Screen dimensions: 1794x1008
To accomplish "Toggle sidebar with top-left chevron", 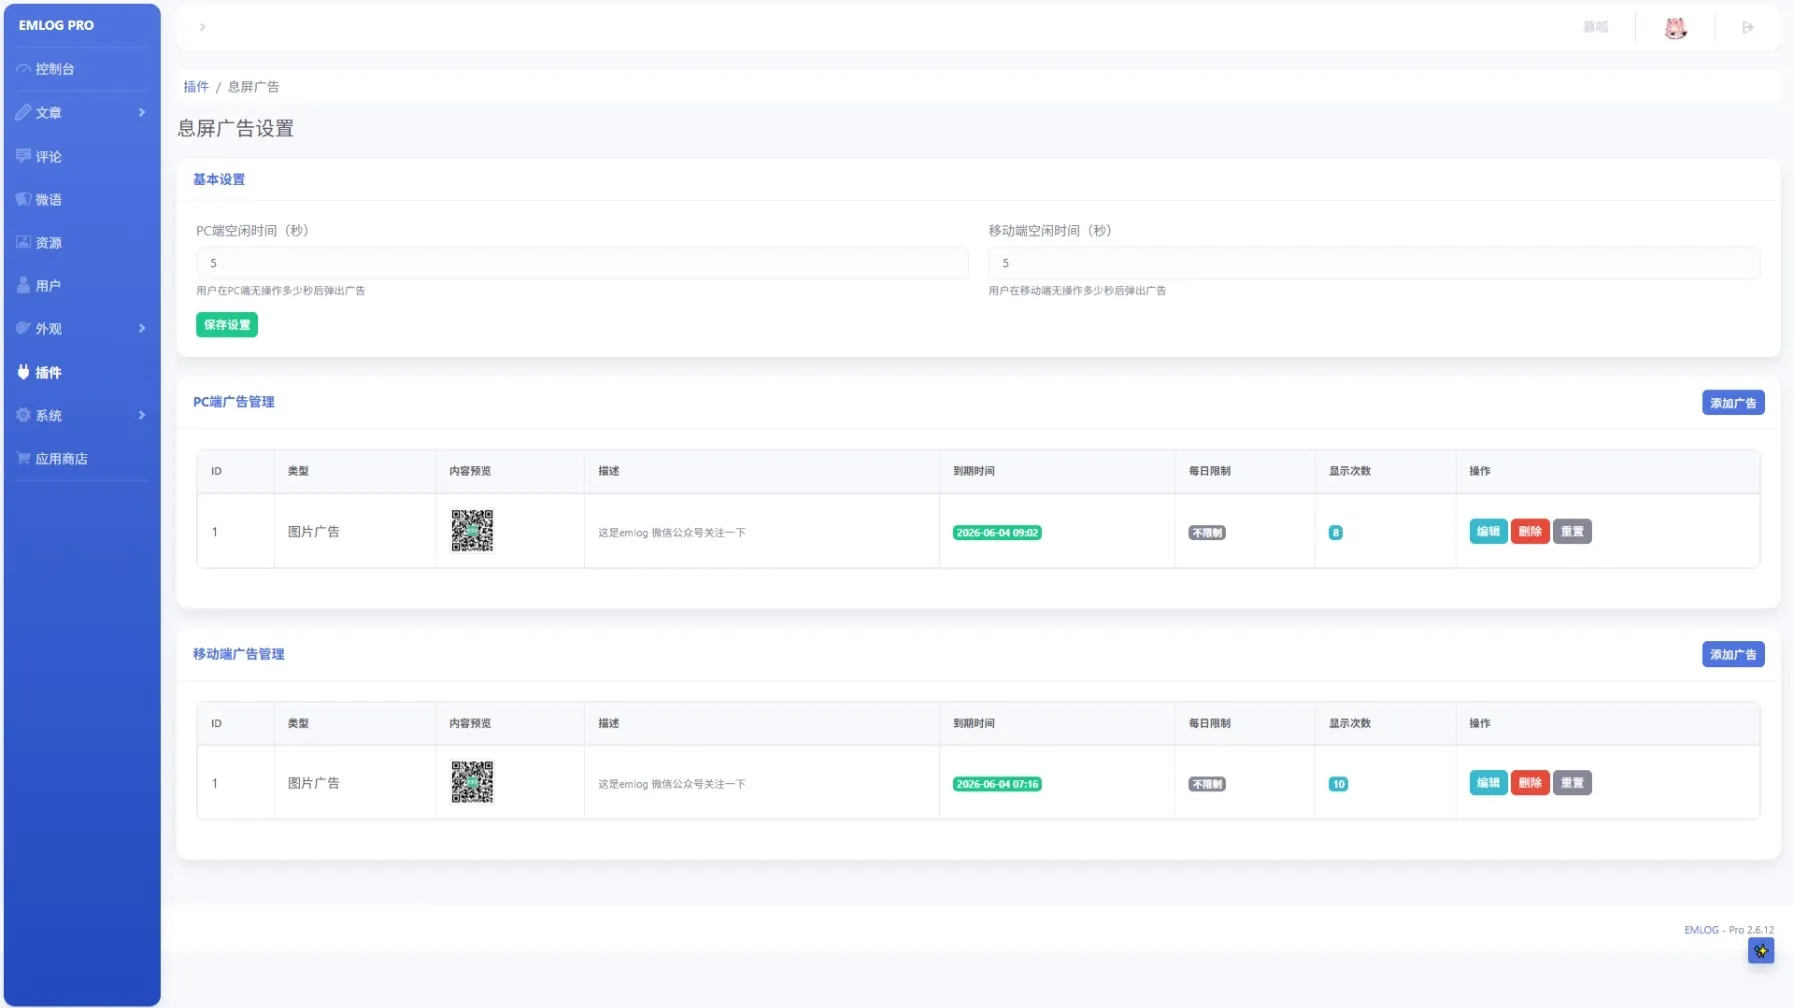I will point(202,27).
